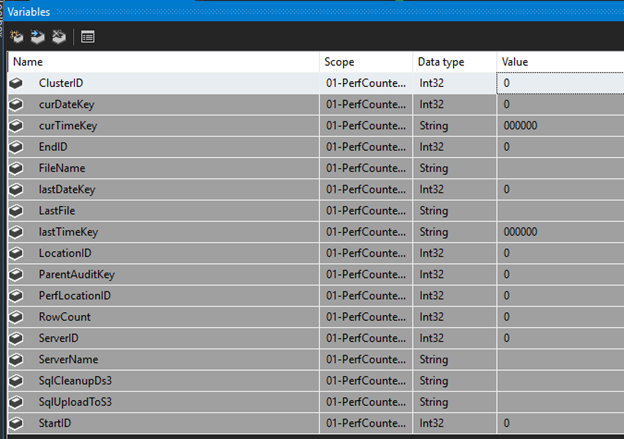Click the curDateKey variable name
This screenshot has width=624, height=439.
pyautogui.click(x=66, y=105)
